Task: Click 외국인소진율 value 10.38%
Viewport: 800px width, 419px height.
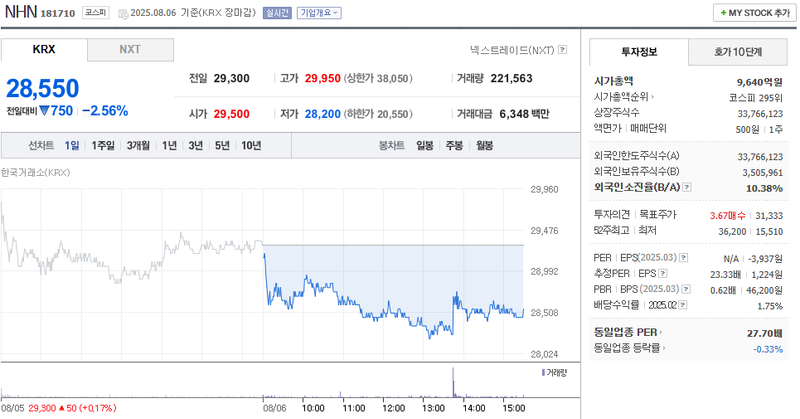Action: coord(764,188)
